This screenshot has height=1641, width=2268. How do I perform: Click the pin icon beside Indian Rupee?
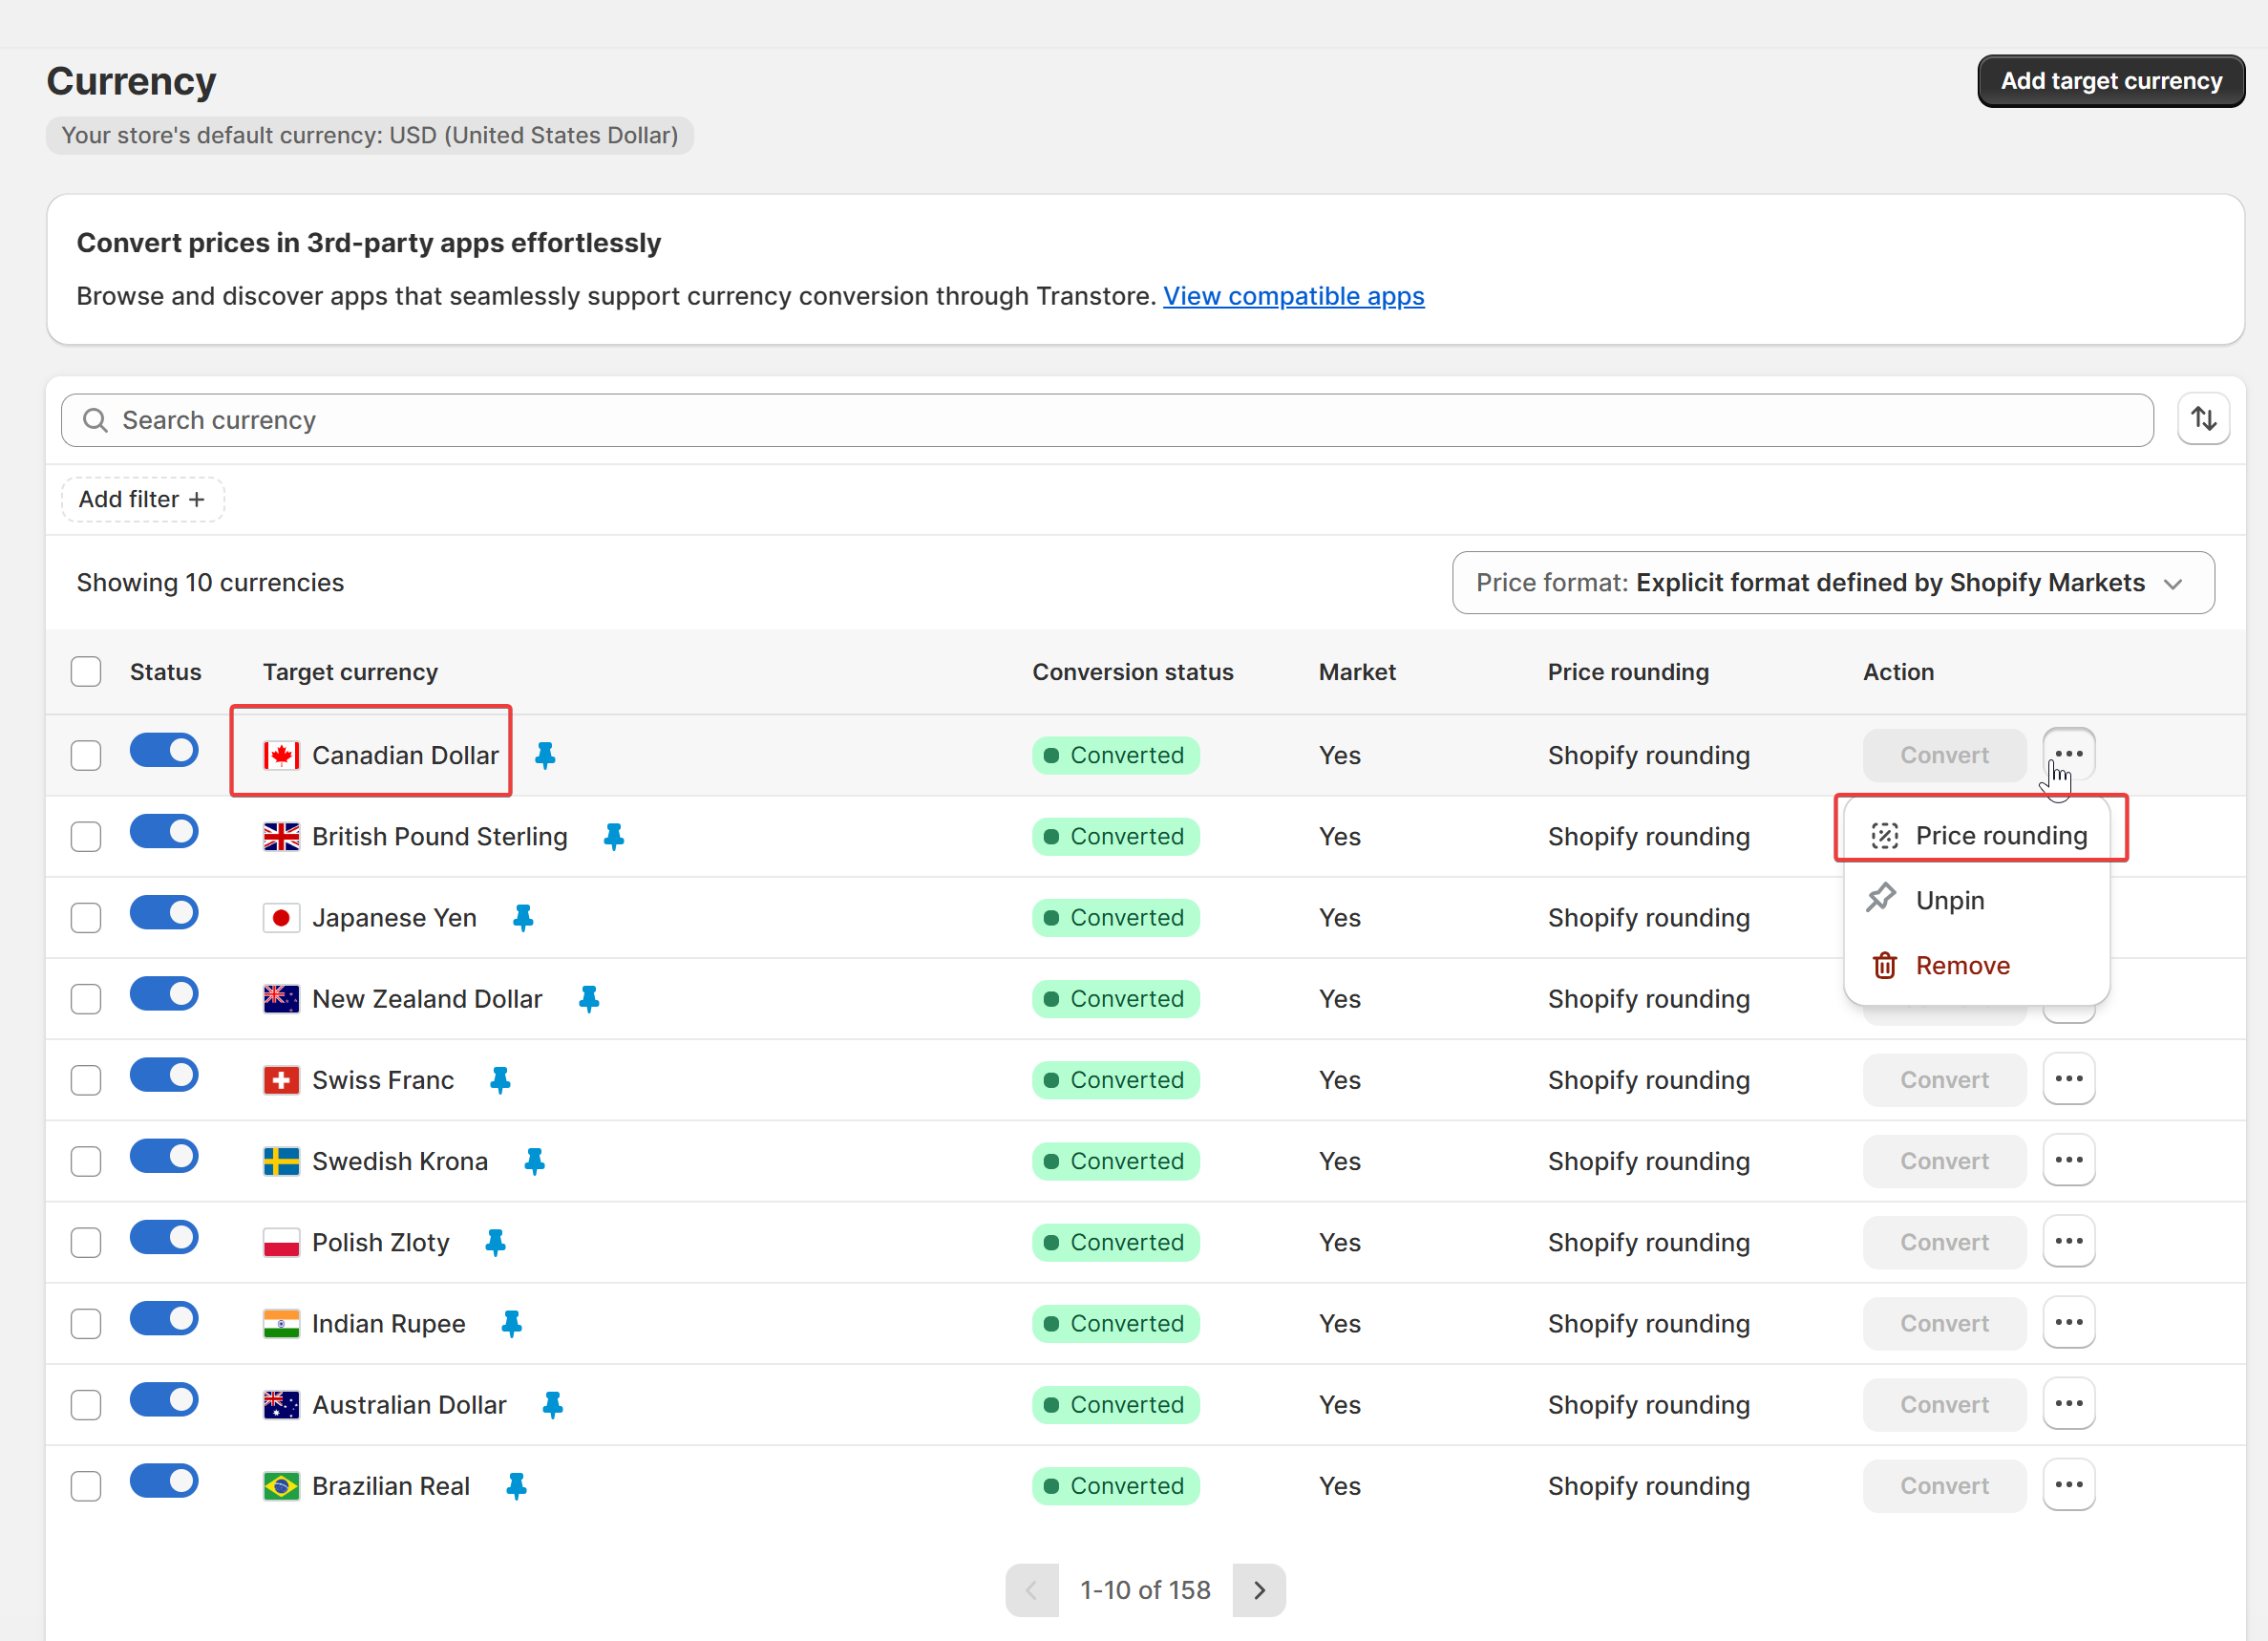click(x=512, y=1323)
